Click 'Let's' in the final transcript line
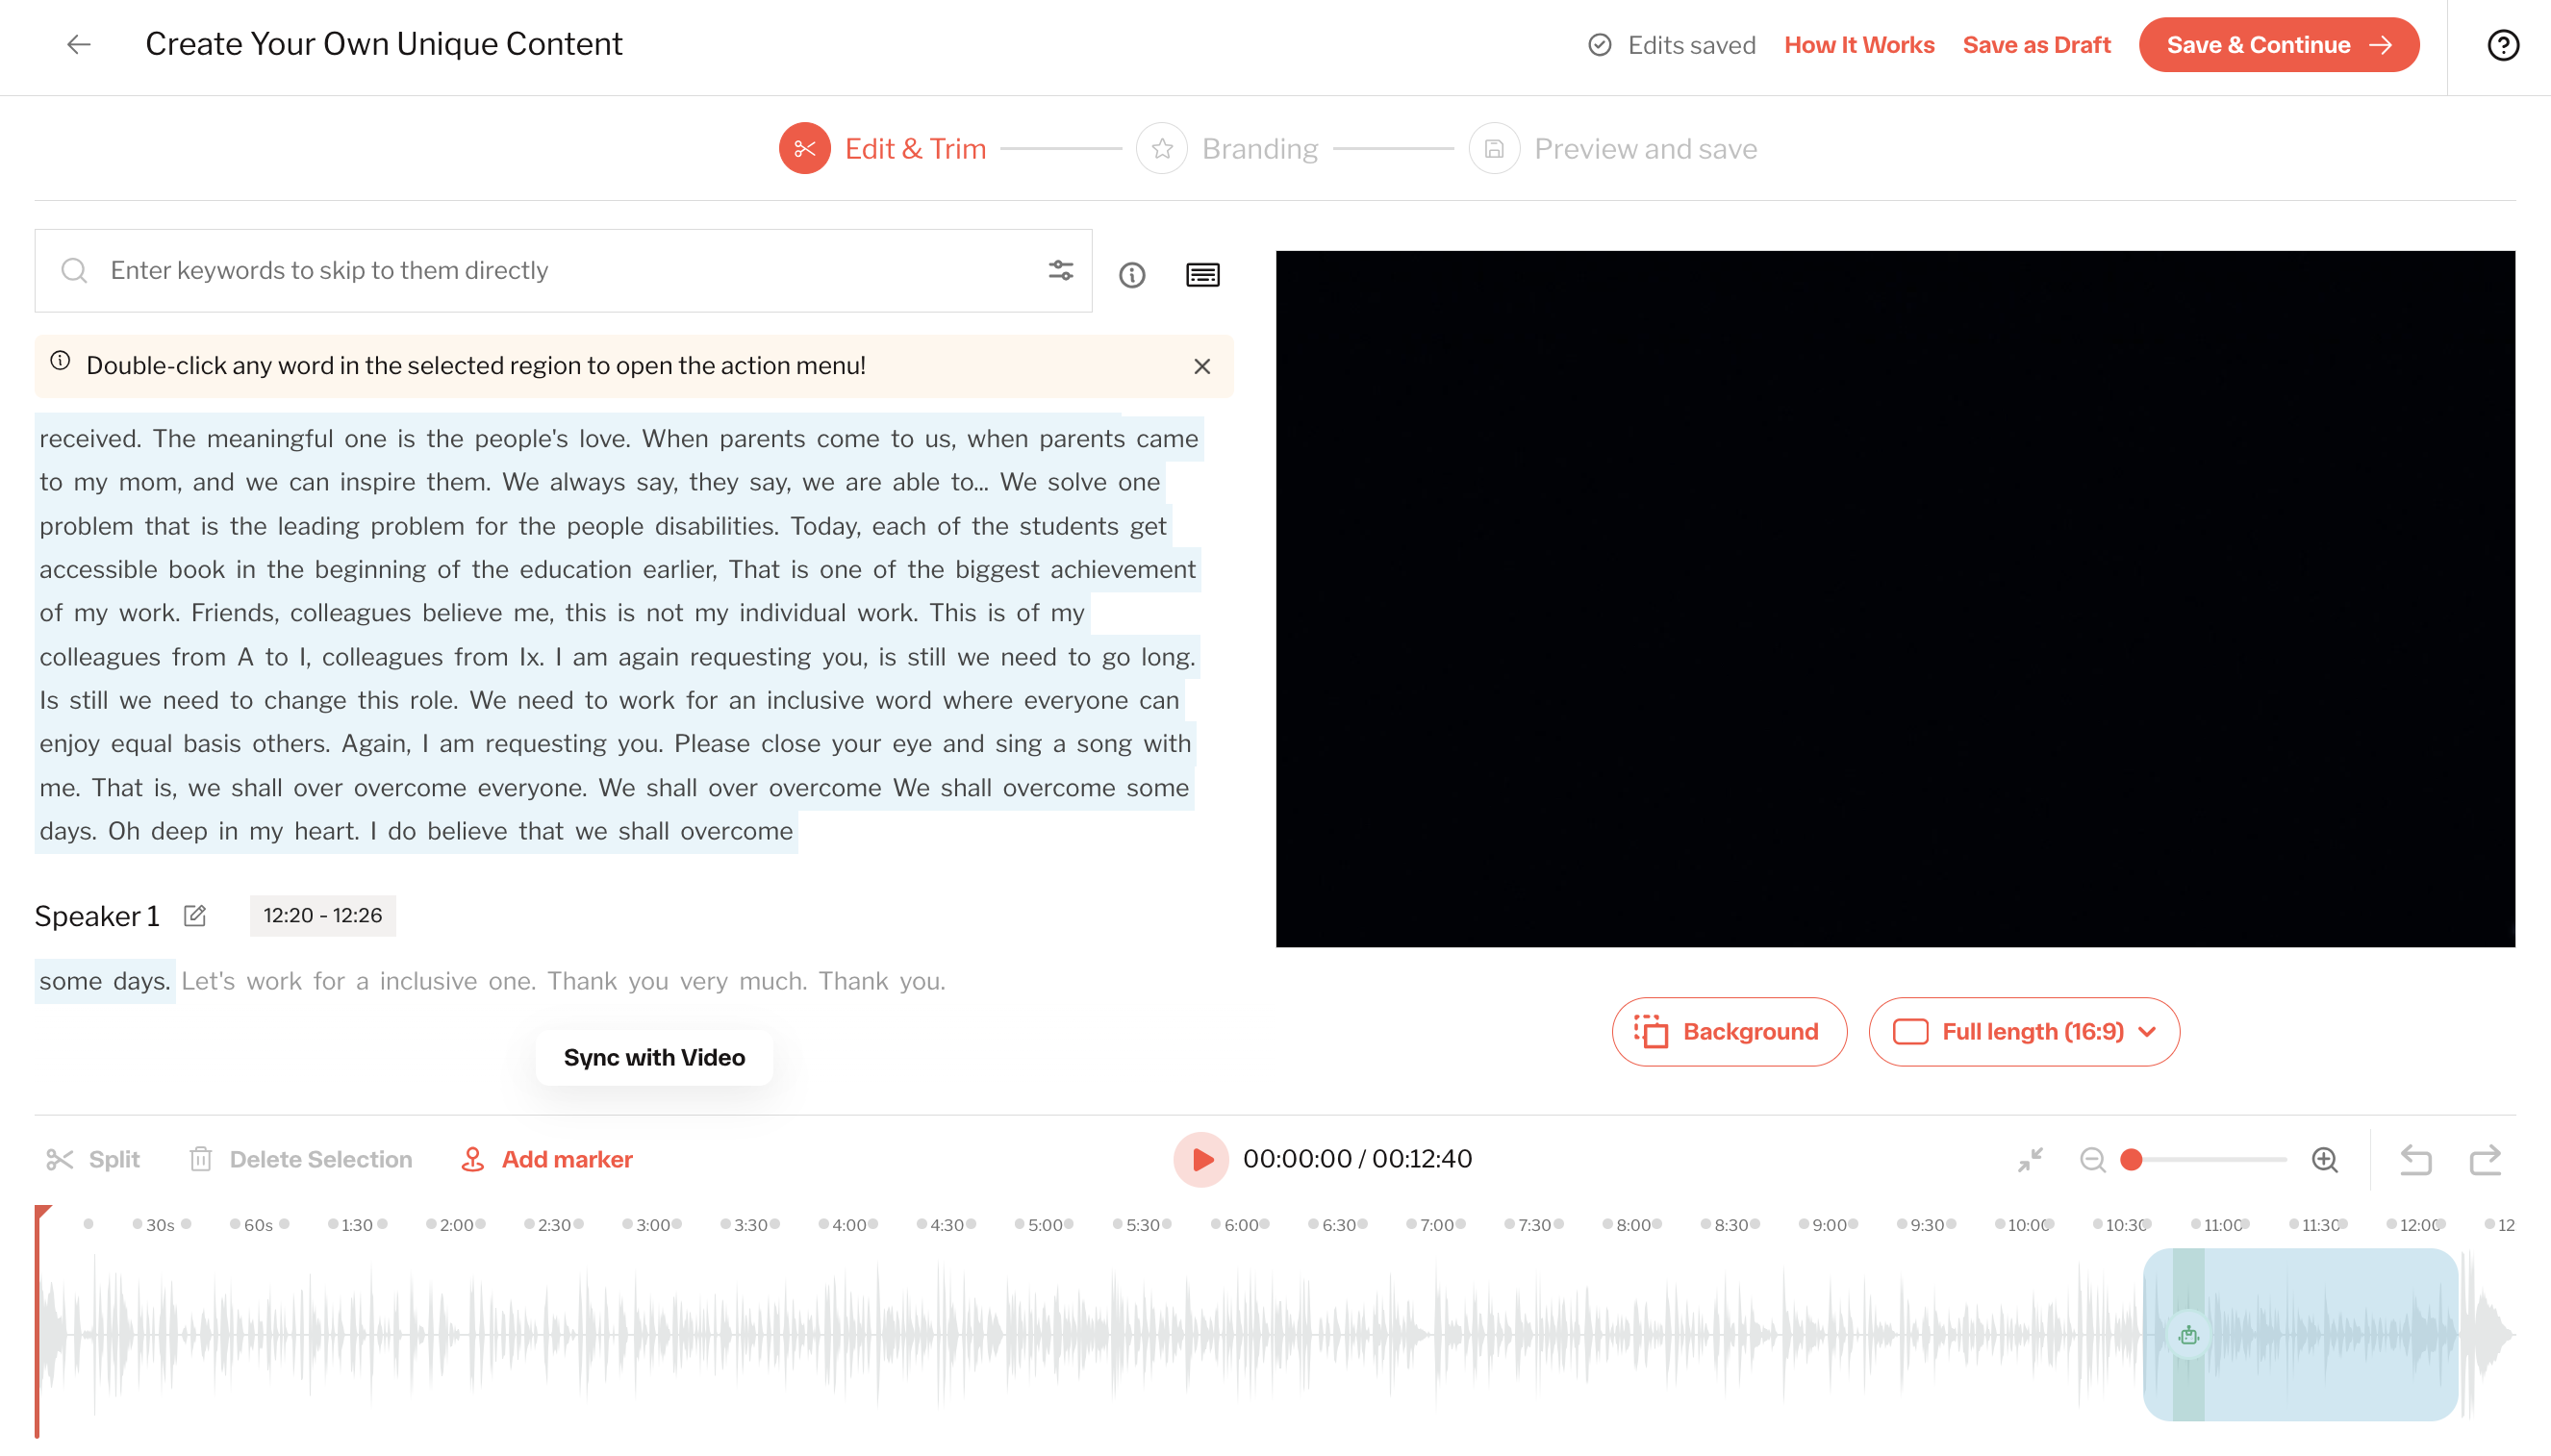The width and height of the screenshot is (2551, 1456). (208, 980)
